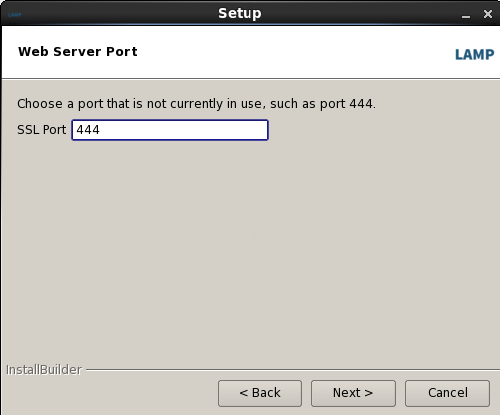Click the Setup title in the title bar
Screen dimensions: 500x415
pos(240,14)
